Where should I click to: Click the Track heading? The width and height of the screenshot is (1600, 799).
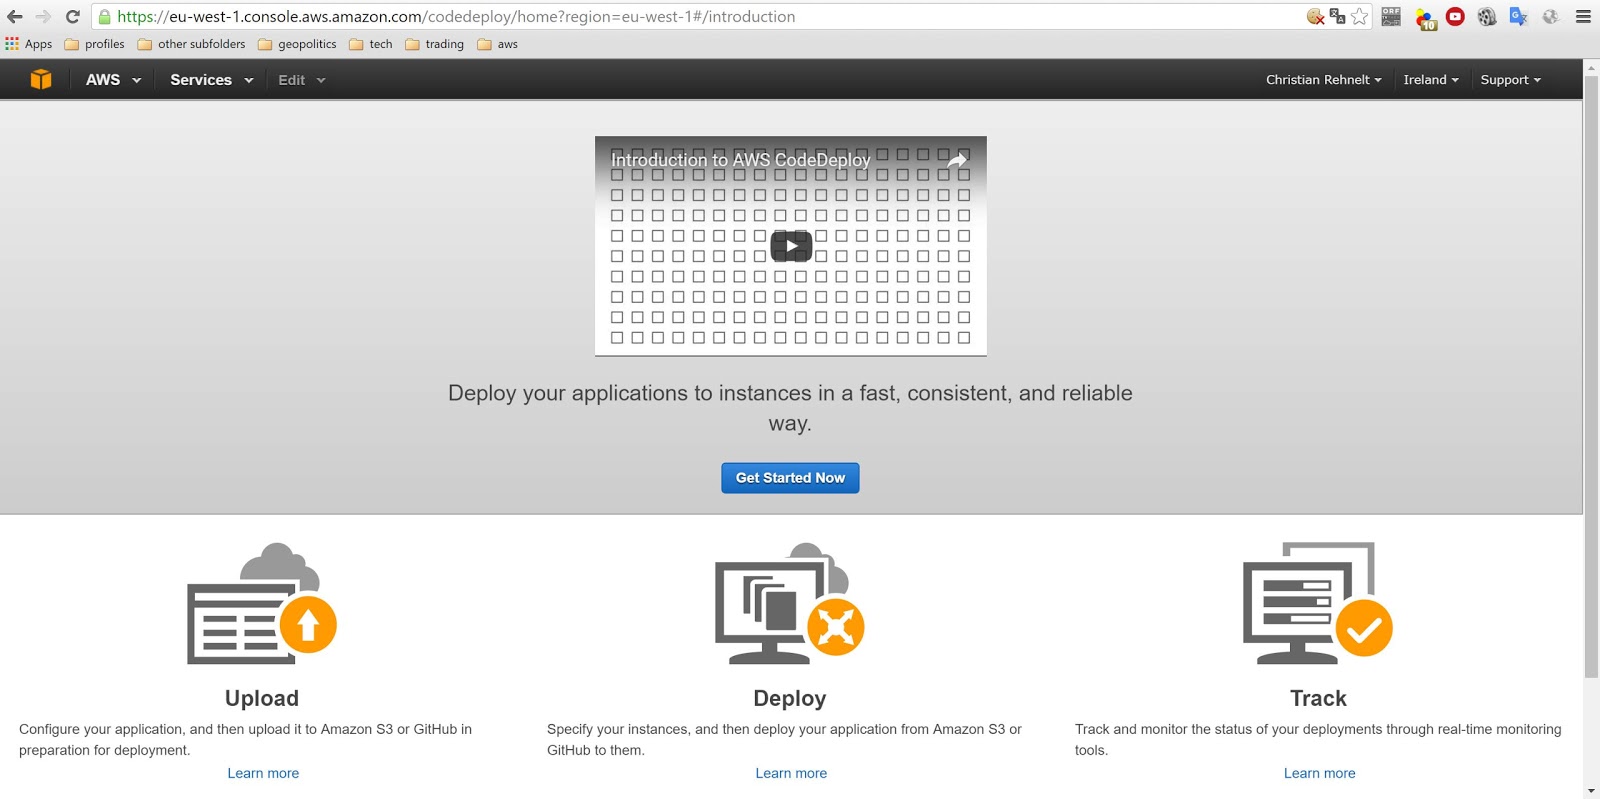coord(1318,698)
